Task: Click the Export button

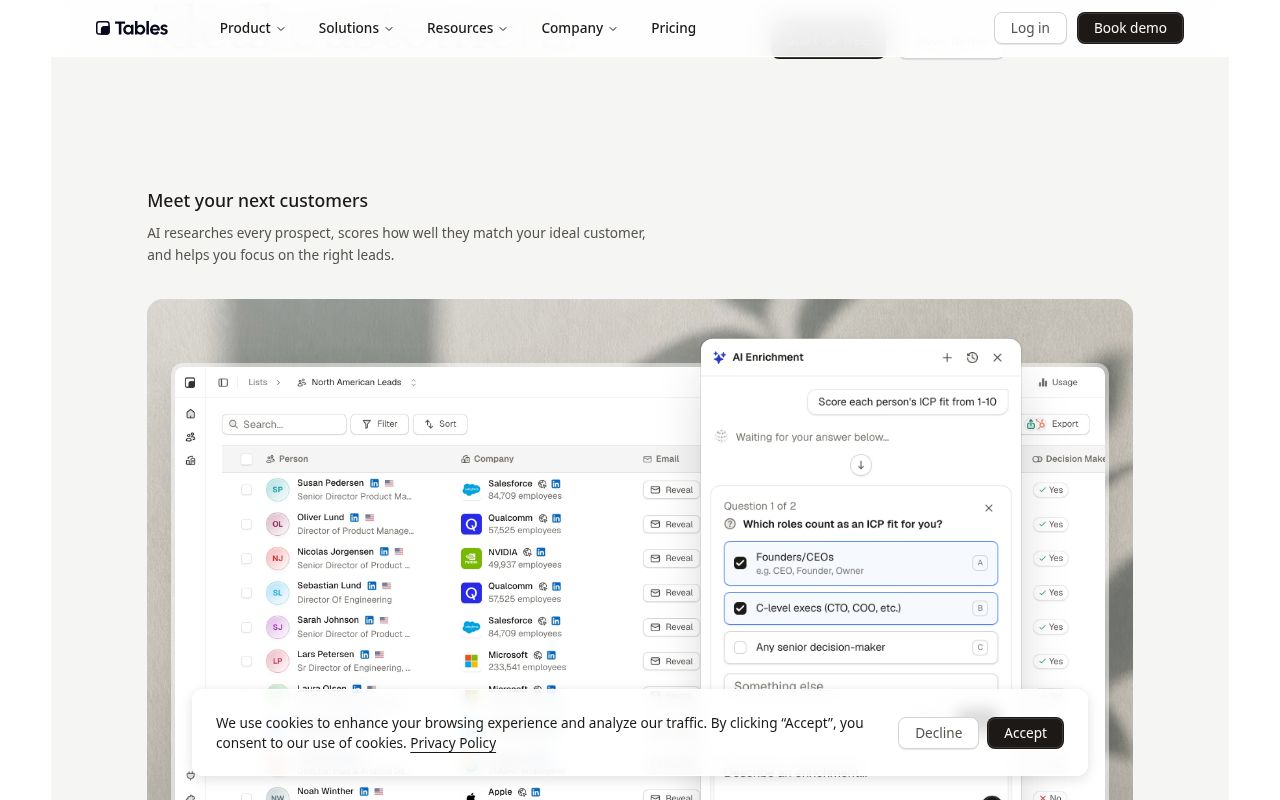Action: (x=1056, y=424)
